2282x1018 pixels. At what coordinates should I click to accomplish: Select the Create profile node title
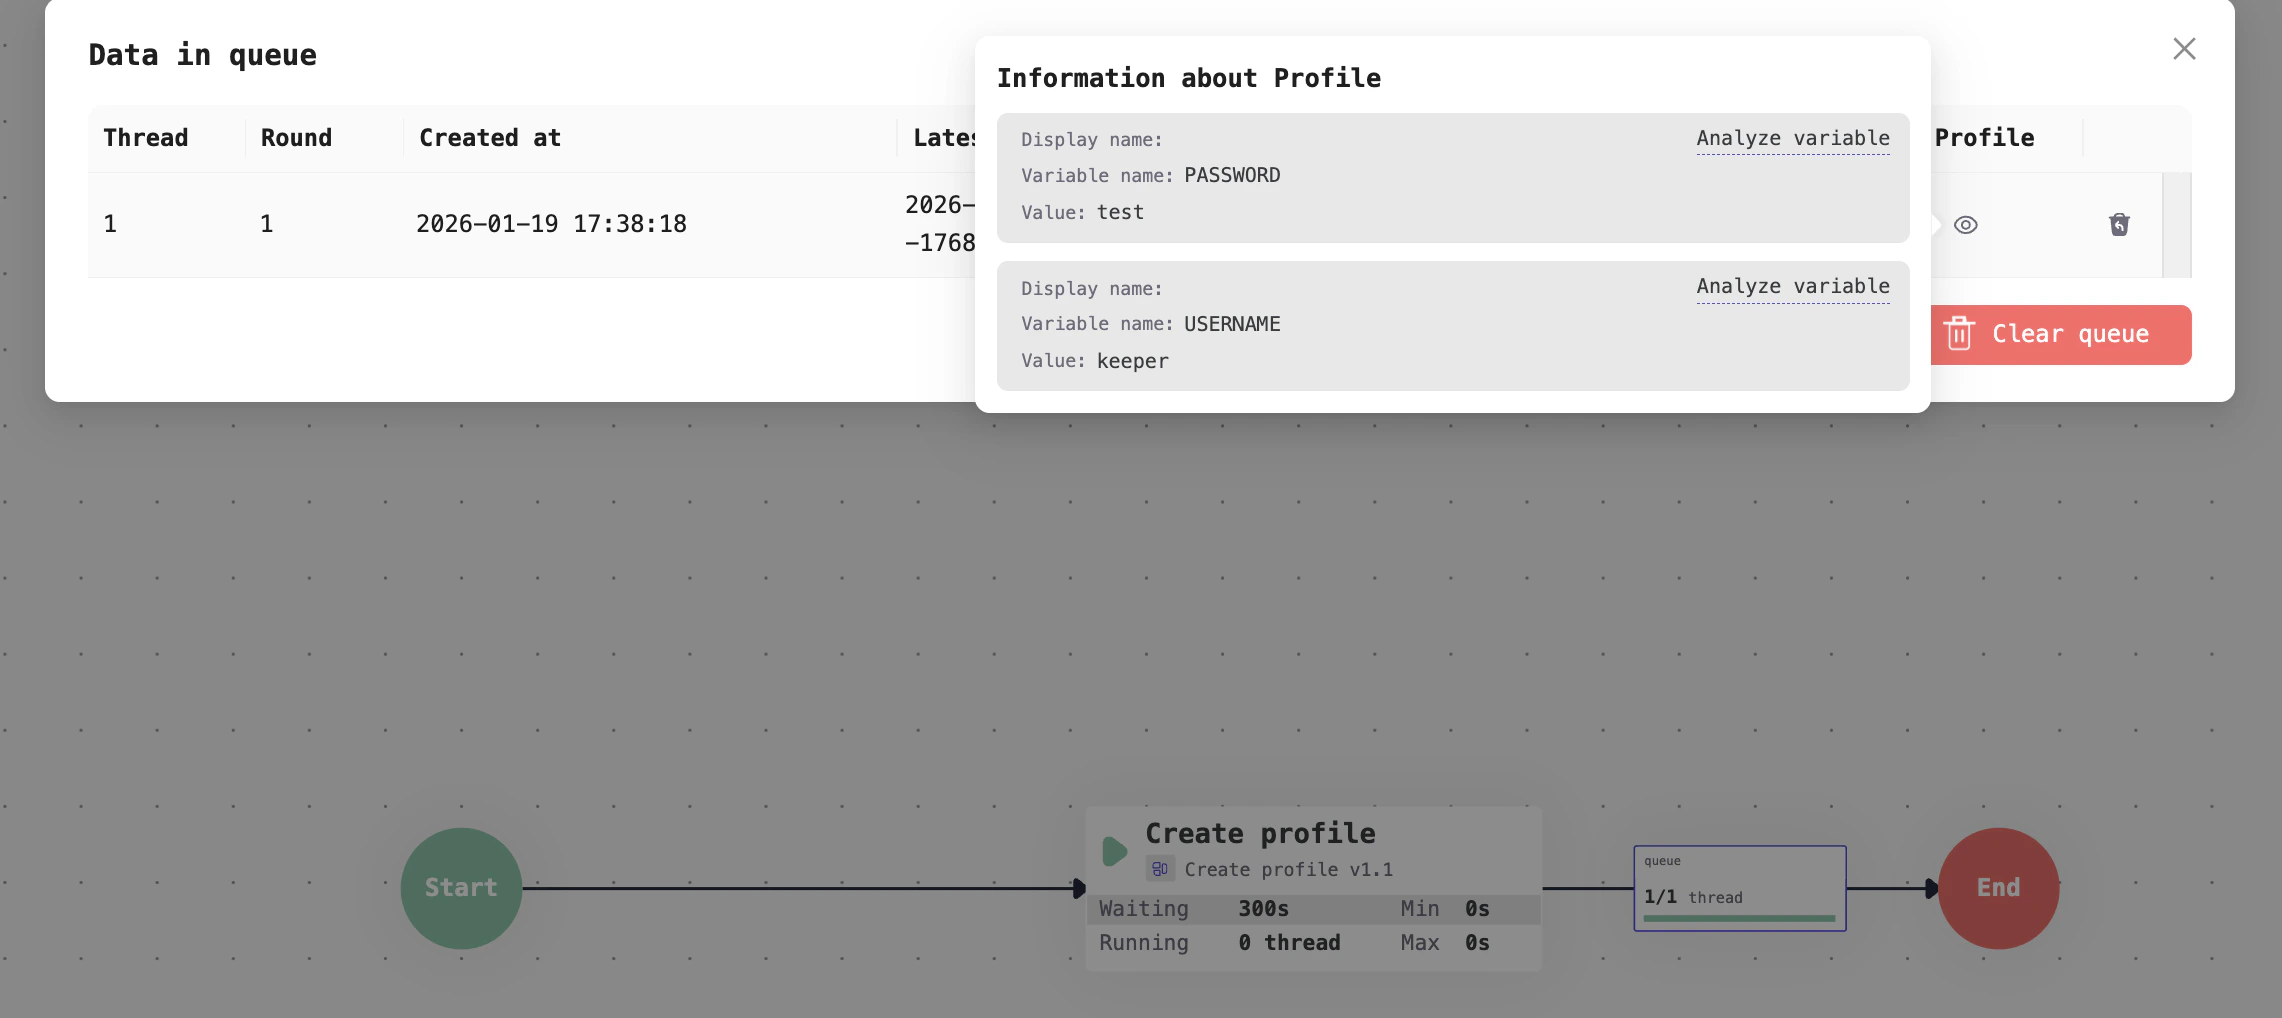1261,832
